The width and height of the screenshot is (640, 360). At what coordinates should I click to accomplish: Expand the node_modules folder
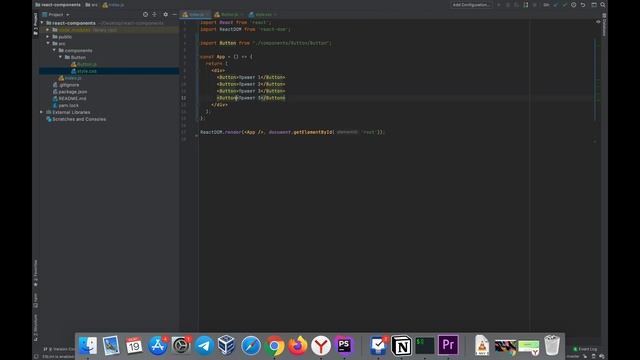coord(48,30)
